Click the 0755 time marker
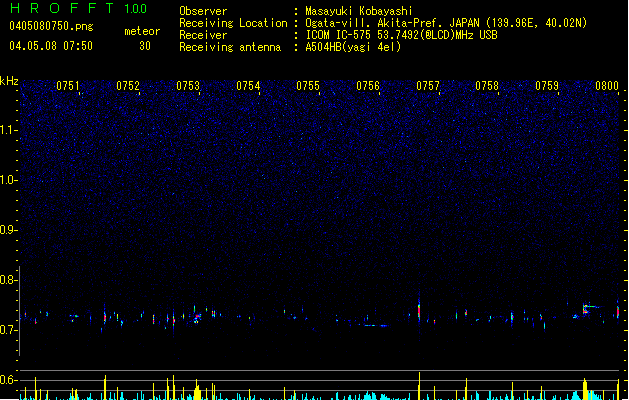Viewport: 629px width, 400px height. pos(308,86)
